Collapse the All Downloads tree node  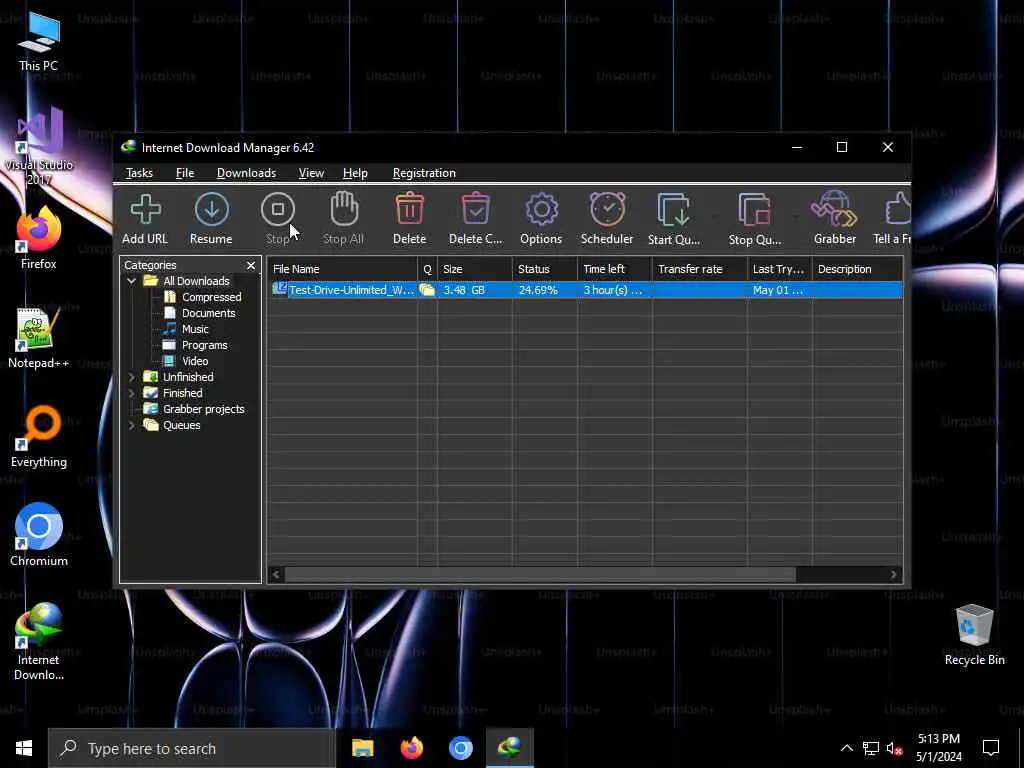(x=131, y=281)
